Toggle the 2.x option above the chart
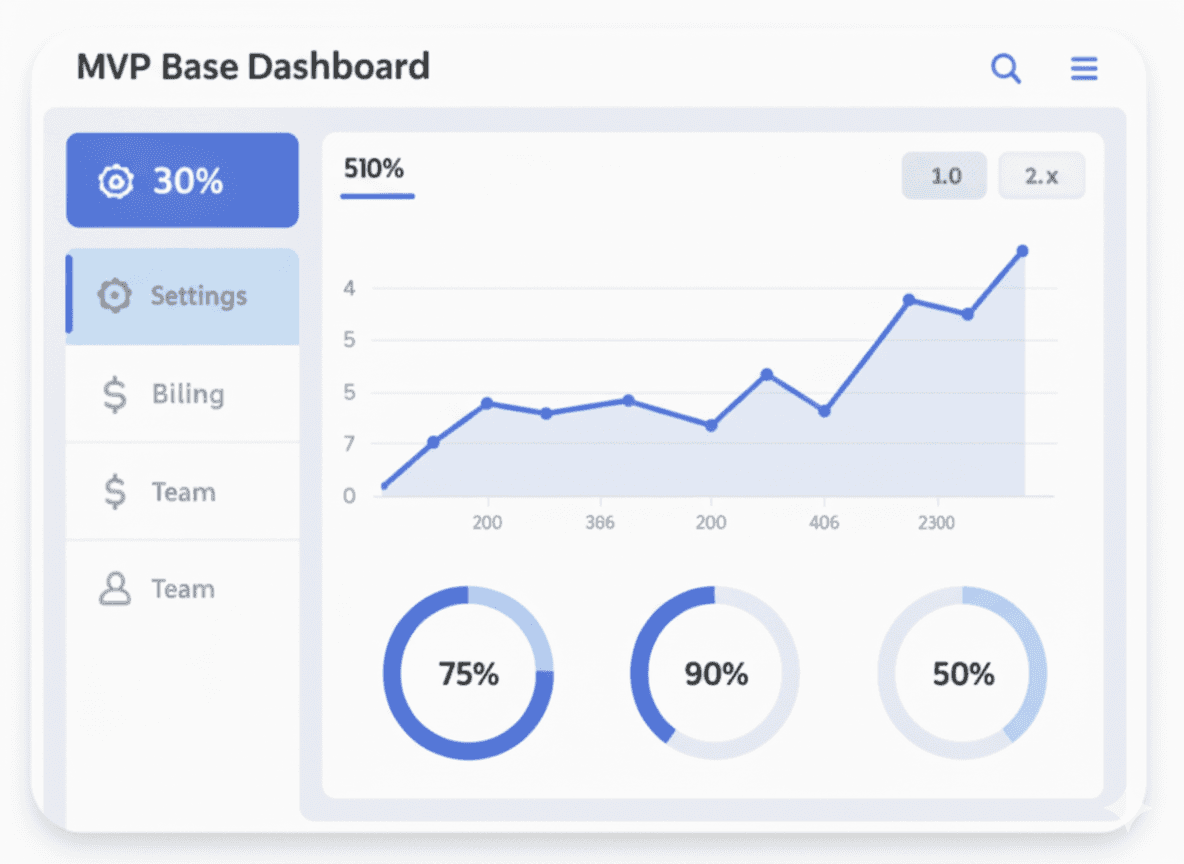This screenshot has width=1184, height=864. tap(1041, 175)
